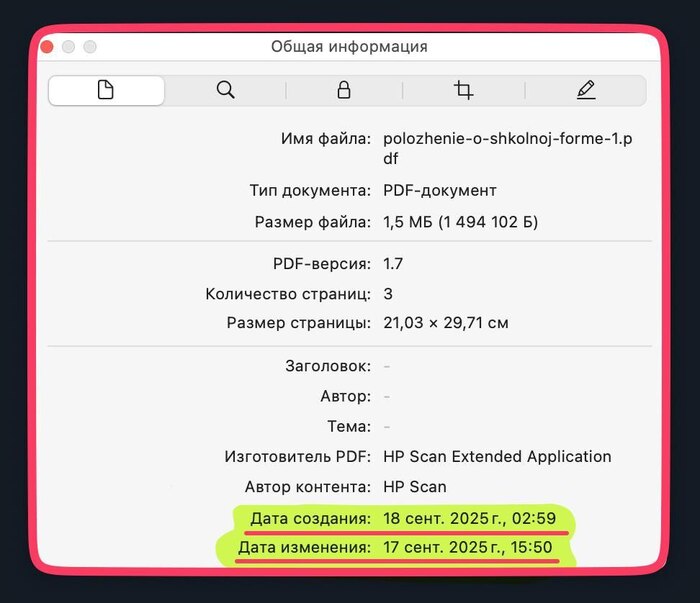Select the PDF-документ document type value
This screenshot has width=700, height=603.
pyautogui.click(x=440, y=190)
